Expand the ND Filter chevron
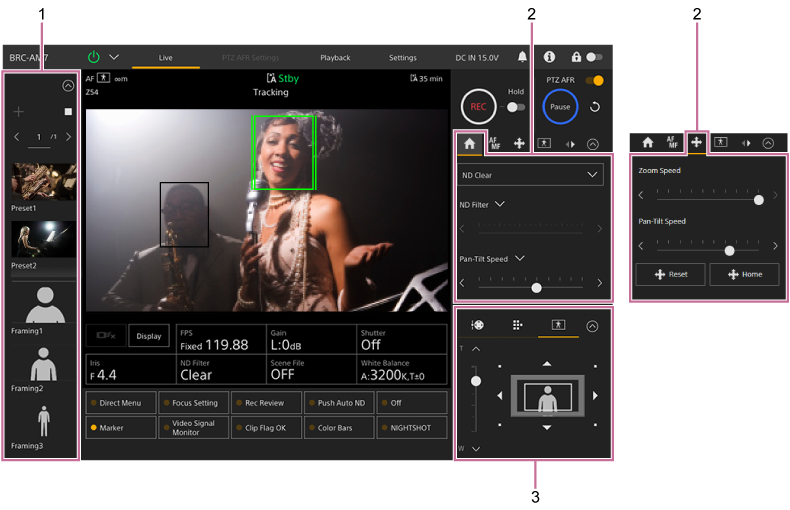Image resolution: width=790 pixels, height=510 pixels. [499, 204]
